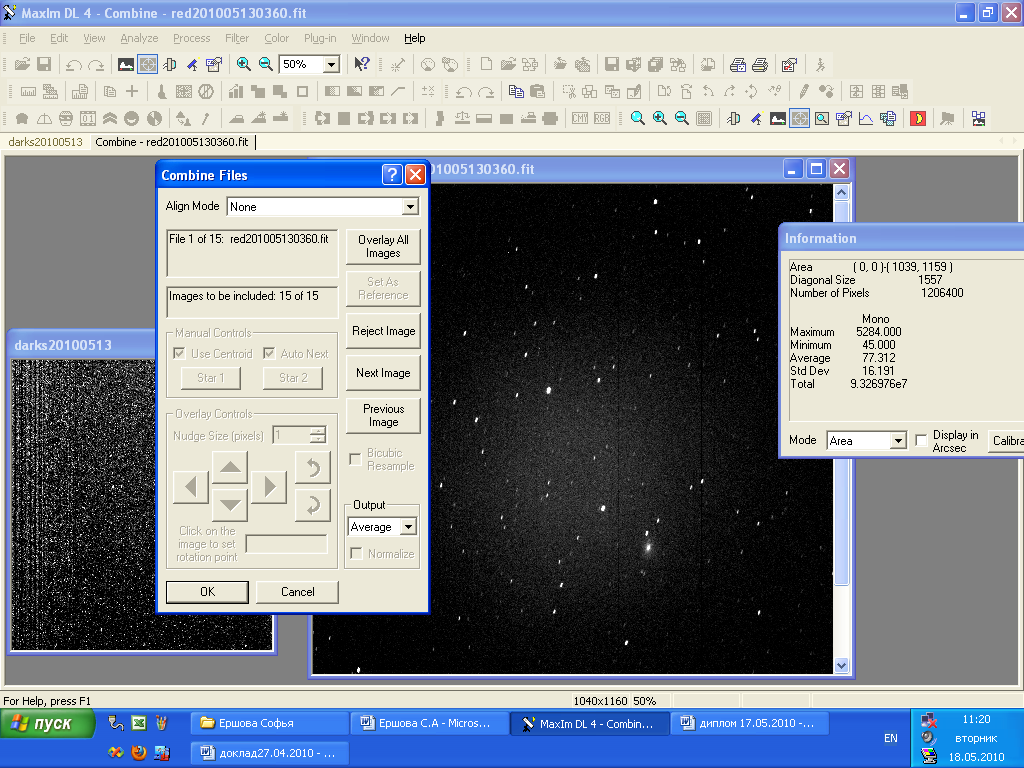Open the zoom percentage dropdown
Screen dimensions: 1024x768
(332, 64)
